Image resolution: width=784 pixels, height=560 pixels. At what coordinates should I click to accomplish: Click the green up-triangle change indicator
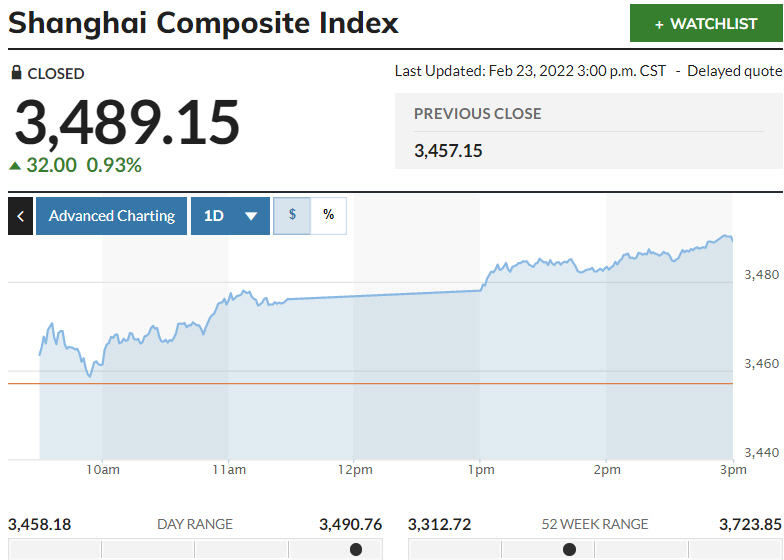click(x=15, y=165)
